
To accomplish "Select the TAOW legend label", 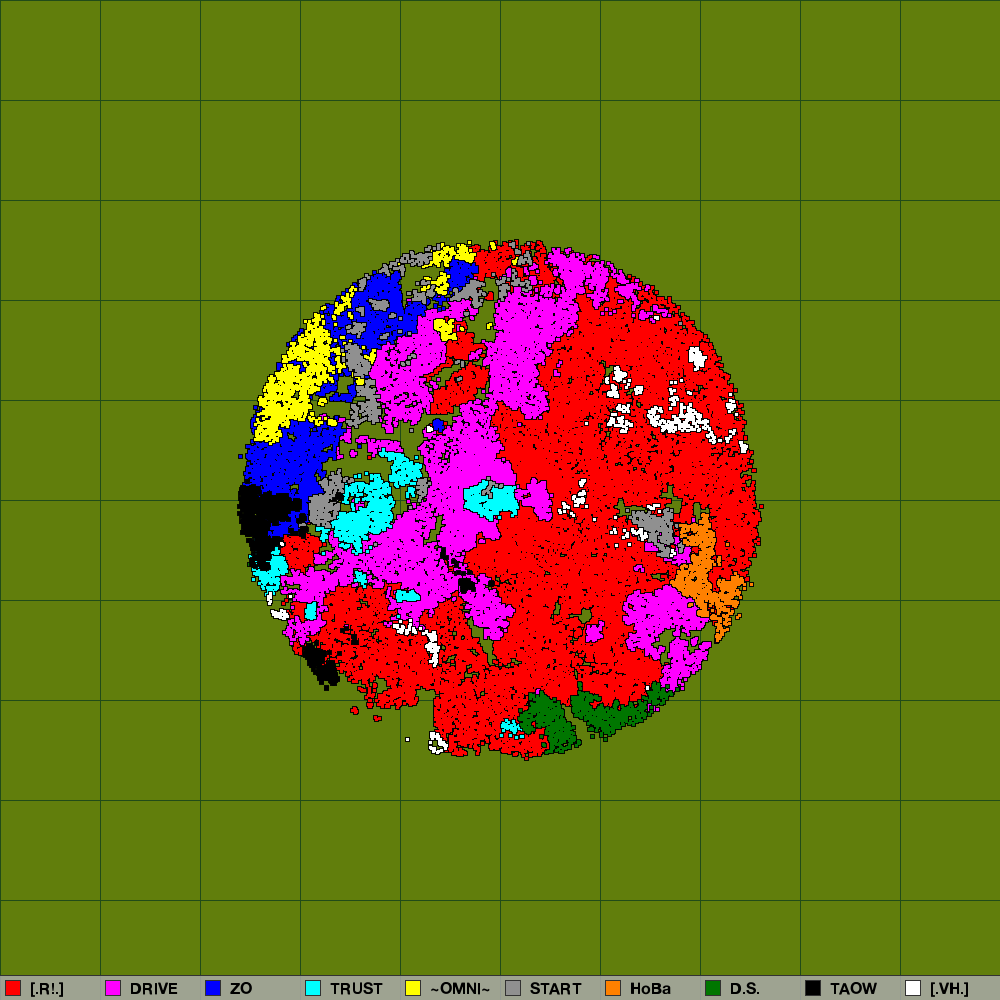I will tap(853, 989).
